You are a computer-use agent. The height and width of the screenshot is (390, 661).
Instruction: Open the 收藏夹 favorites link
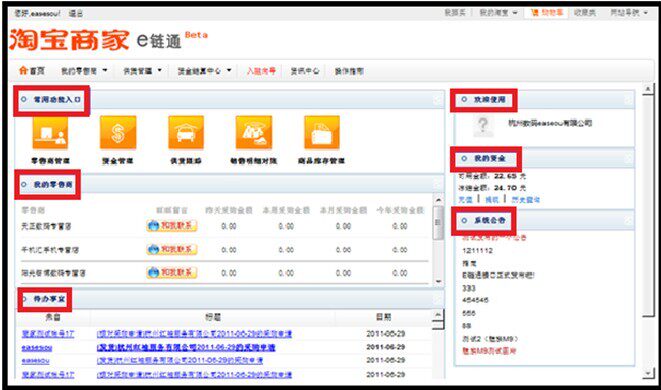(585, 13)
